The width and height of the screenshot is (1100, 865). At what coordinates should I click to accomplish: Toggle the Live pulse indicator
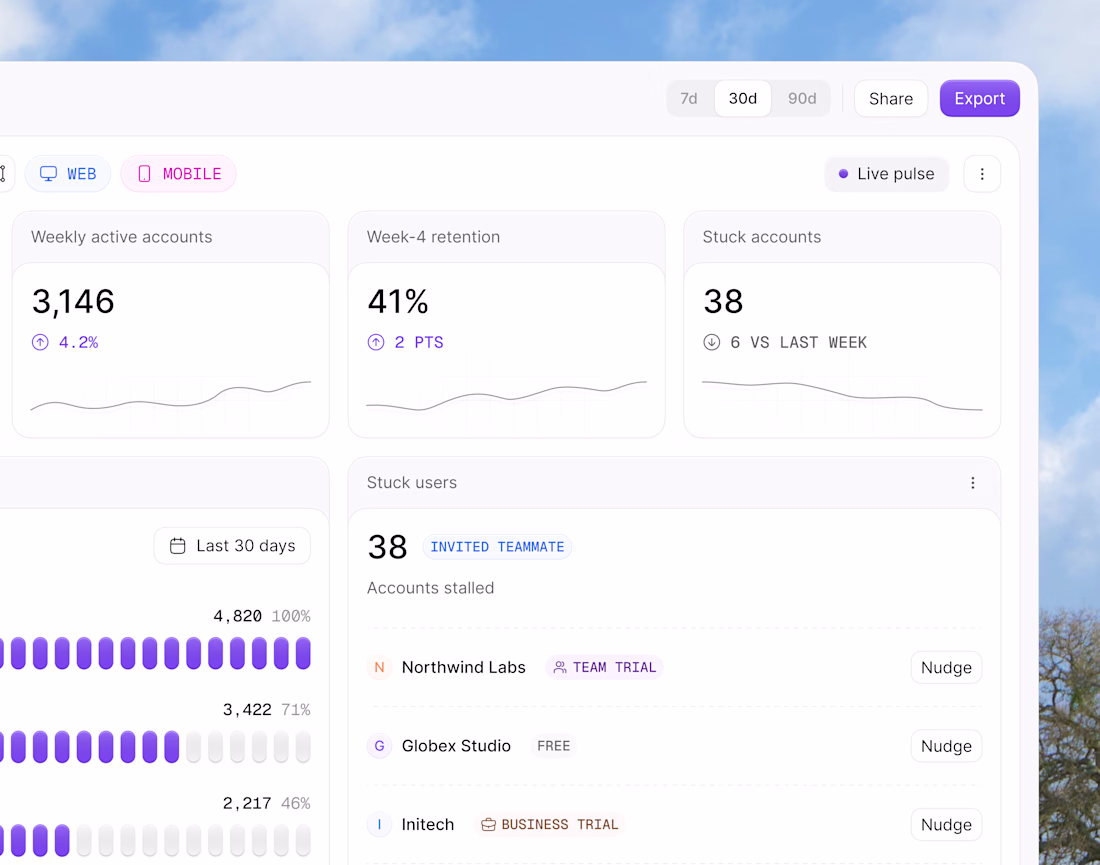click(x=887, y=174)
